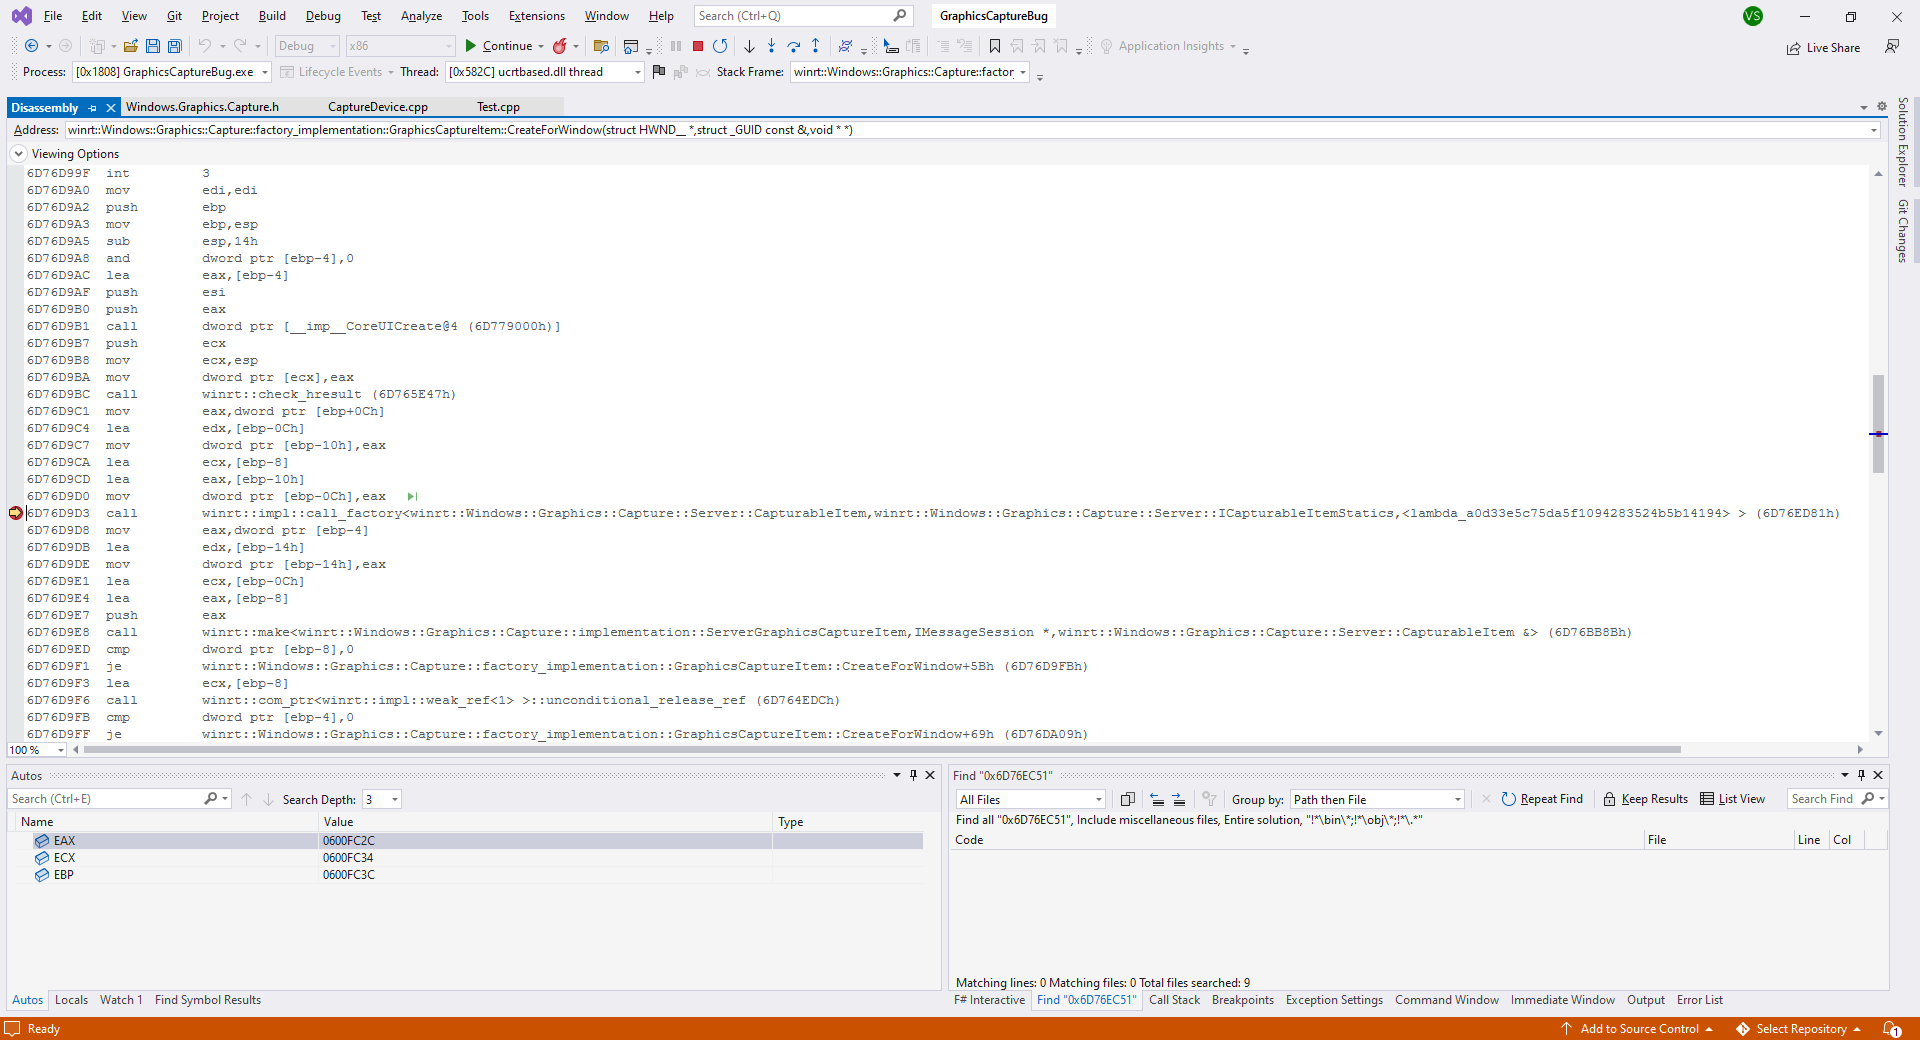
Task: Open the All Files filter dropdown
Action: [1098, 799]
